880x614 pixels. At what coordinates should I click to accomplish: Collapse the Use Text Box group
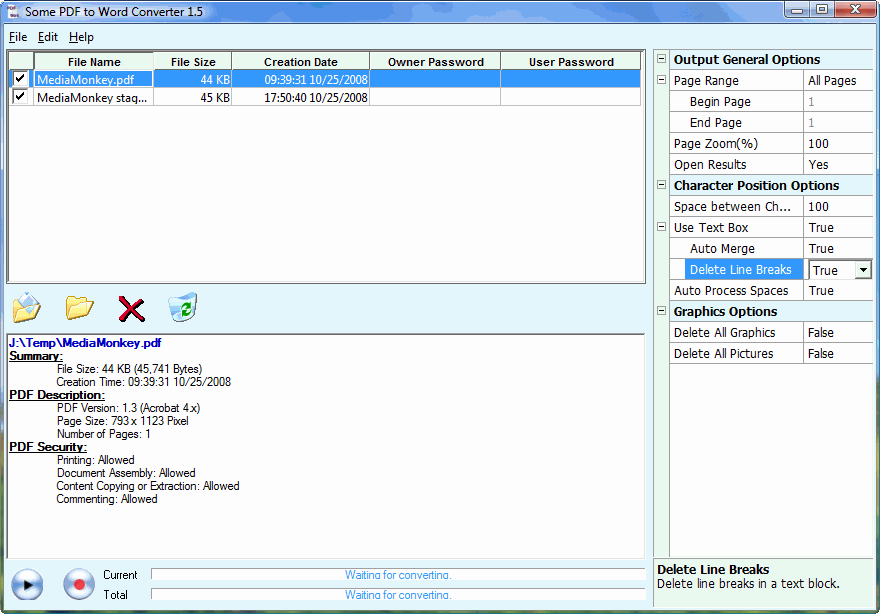(x=662, y=227)
